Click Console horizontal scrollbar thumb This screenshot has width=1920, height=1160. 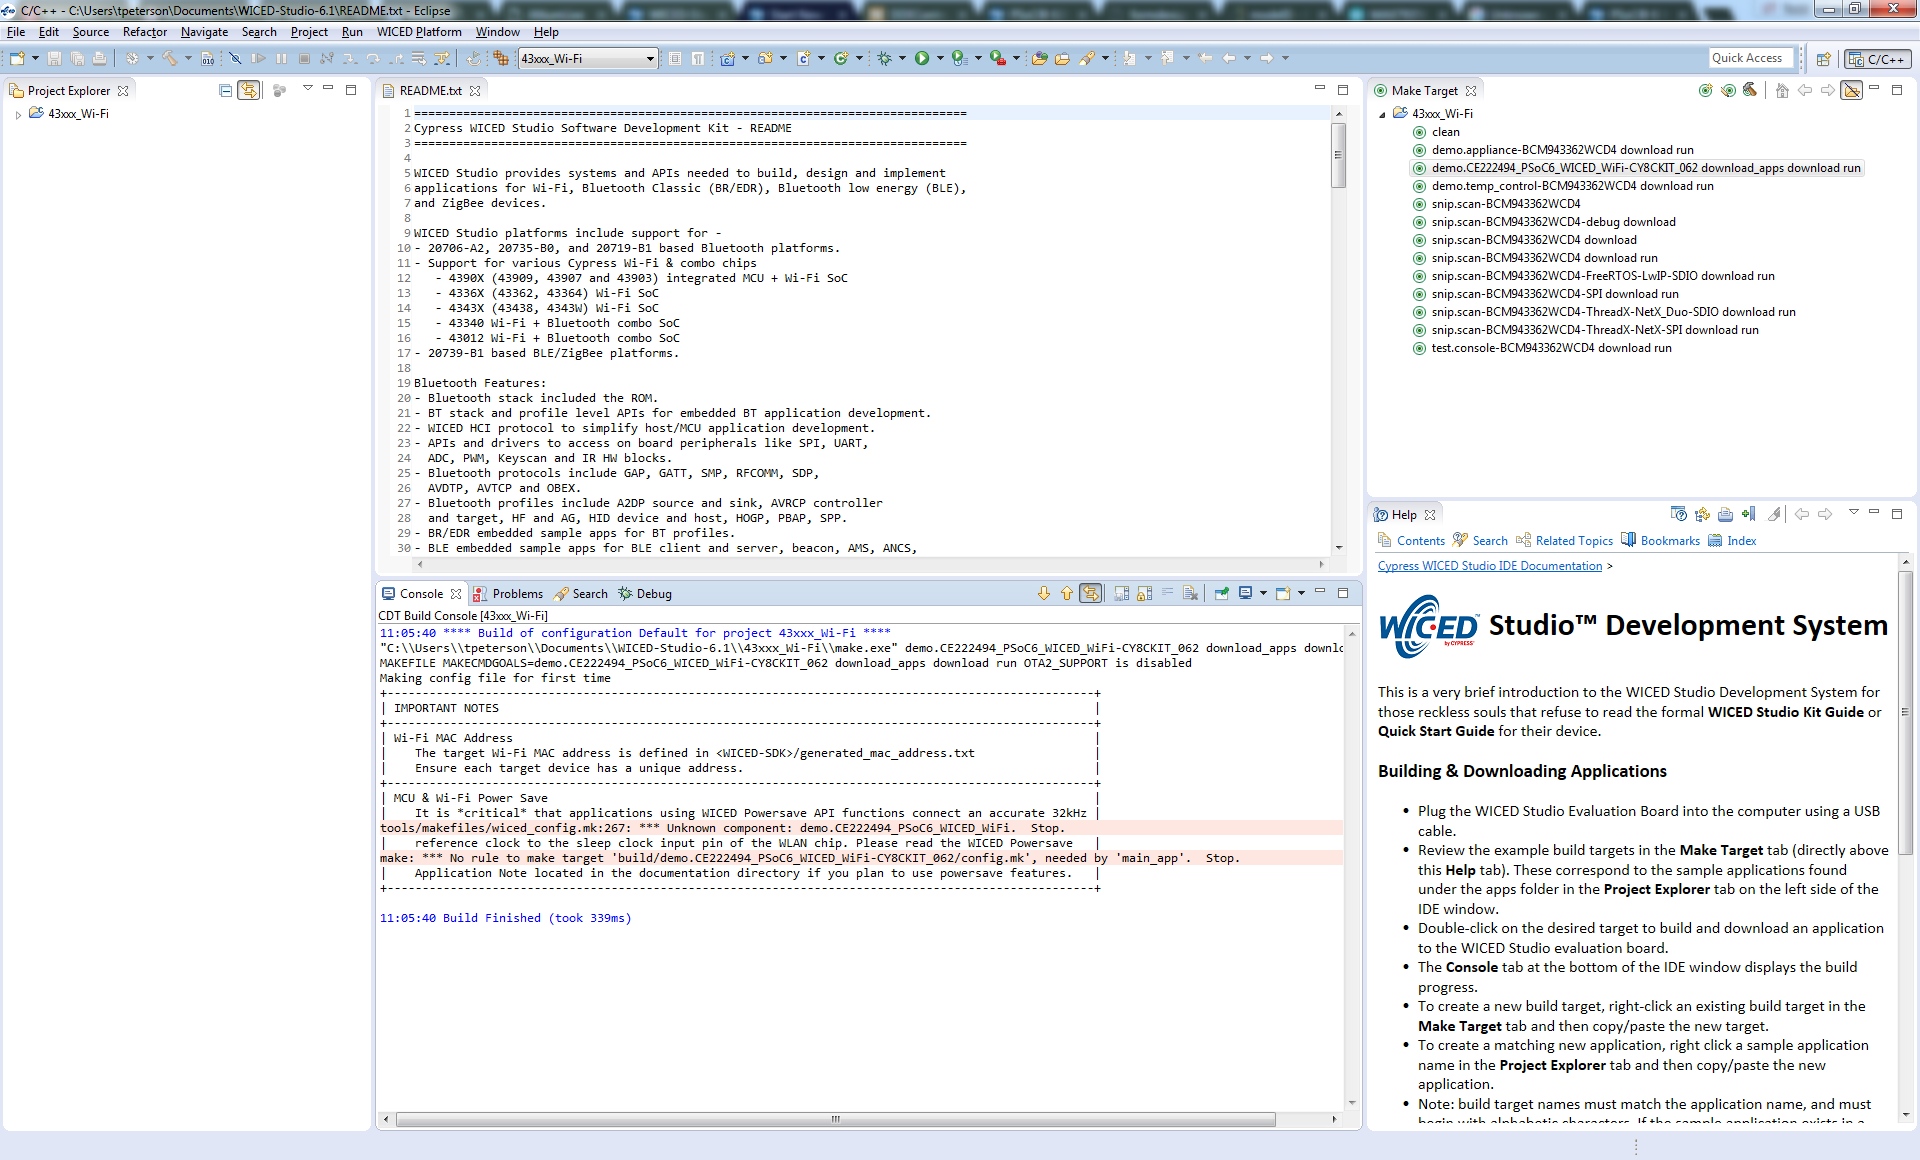pos(836,1120)
